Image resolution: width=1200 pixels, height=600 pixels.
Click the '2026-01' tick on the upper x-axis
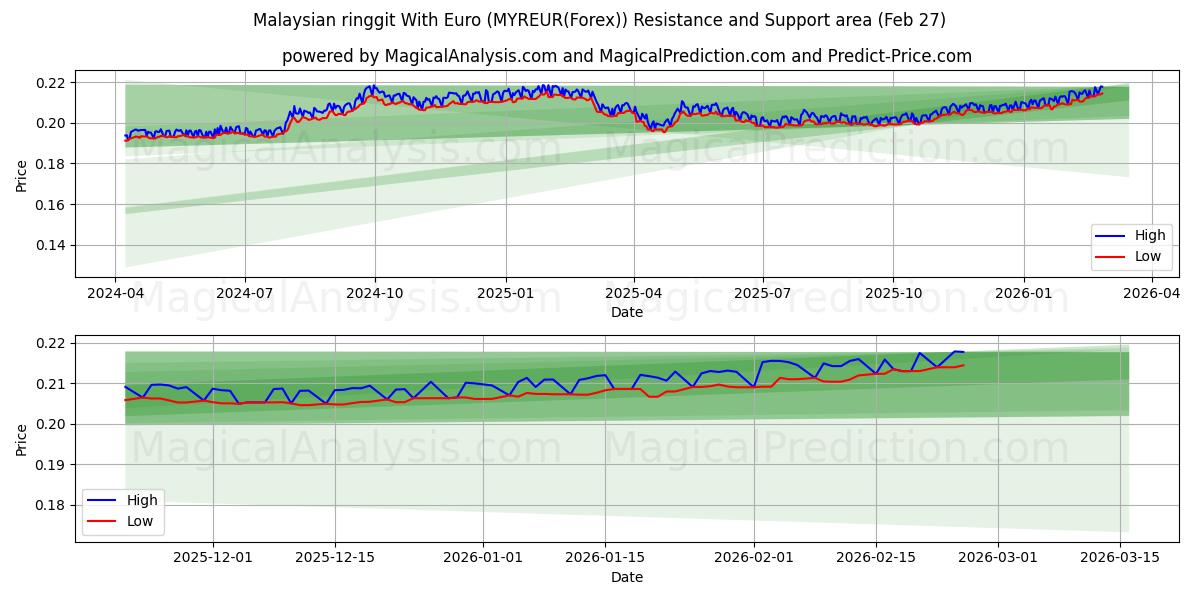click(x=1024, y=293)
